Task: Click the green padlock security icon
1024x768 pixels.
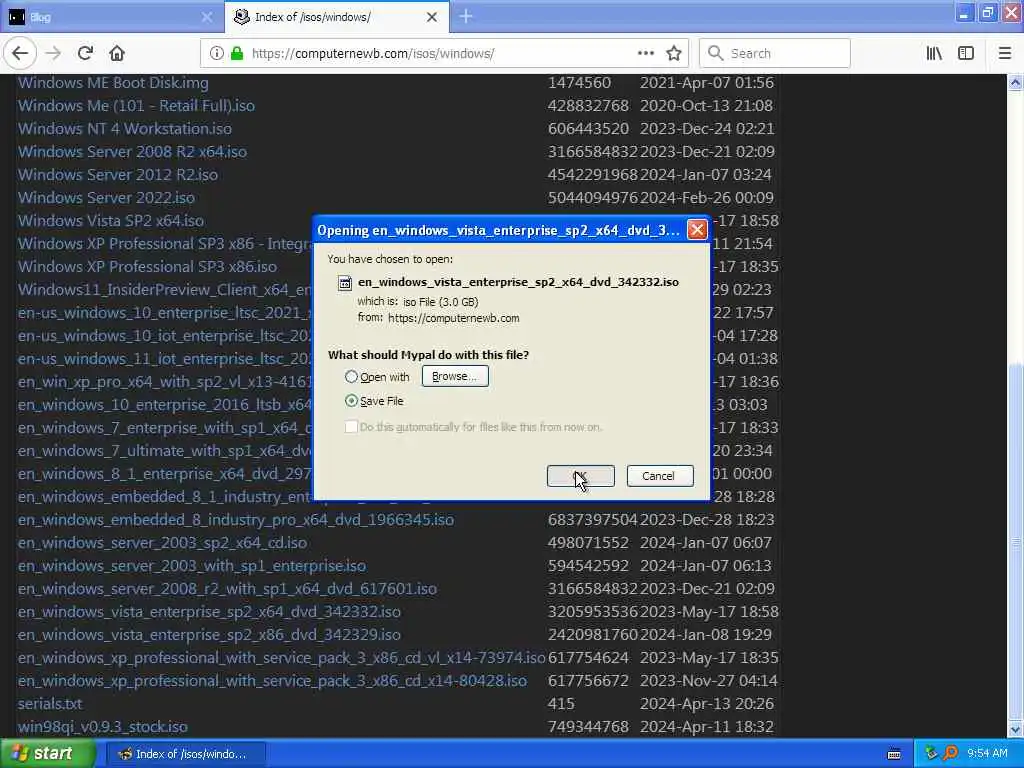Action: click(x=236, y=54)
